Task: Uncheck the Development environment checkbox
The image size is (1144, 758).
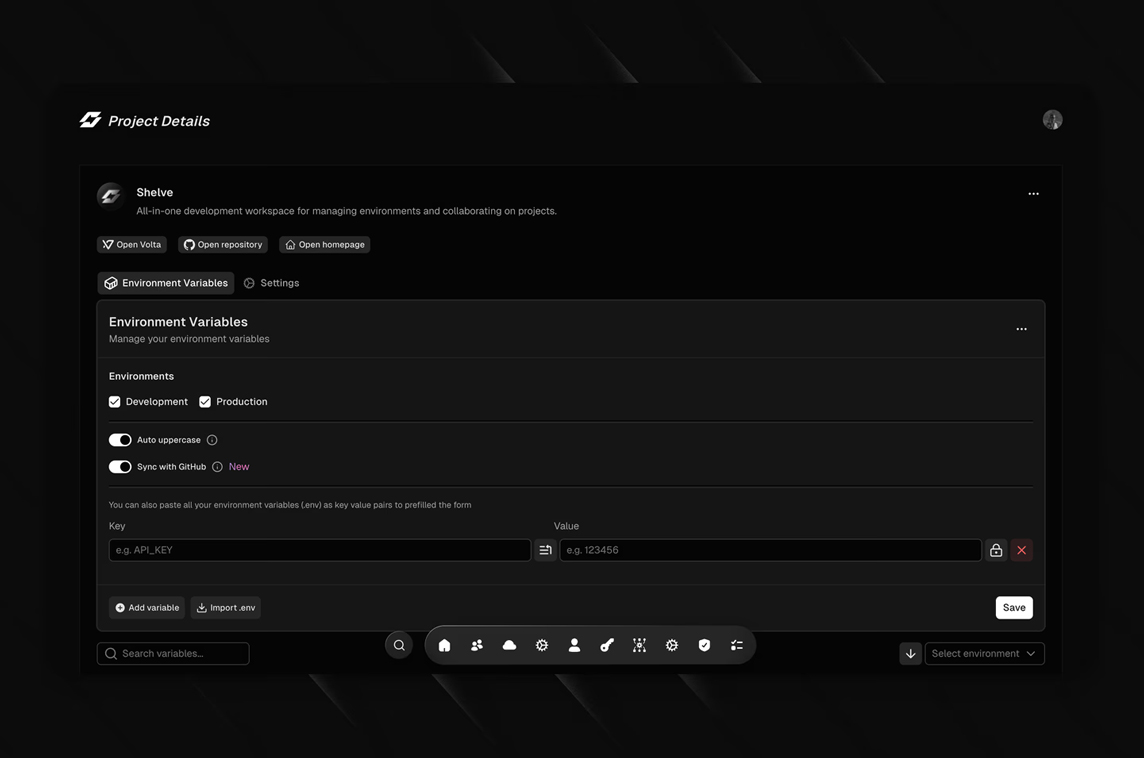Action: tap(115, 402)
